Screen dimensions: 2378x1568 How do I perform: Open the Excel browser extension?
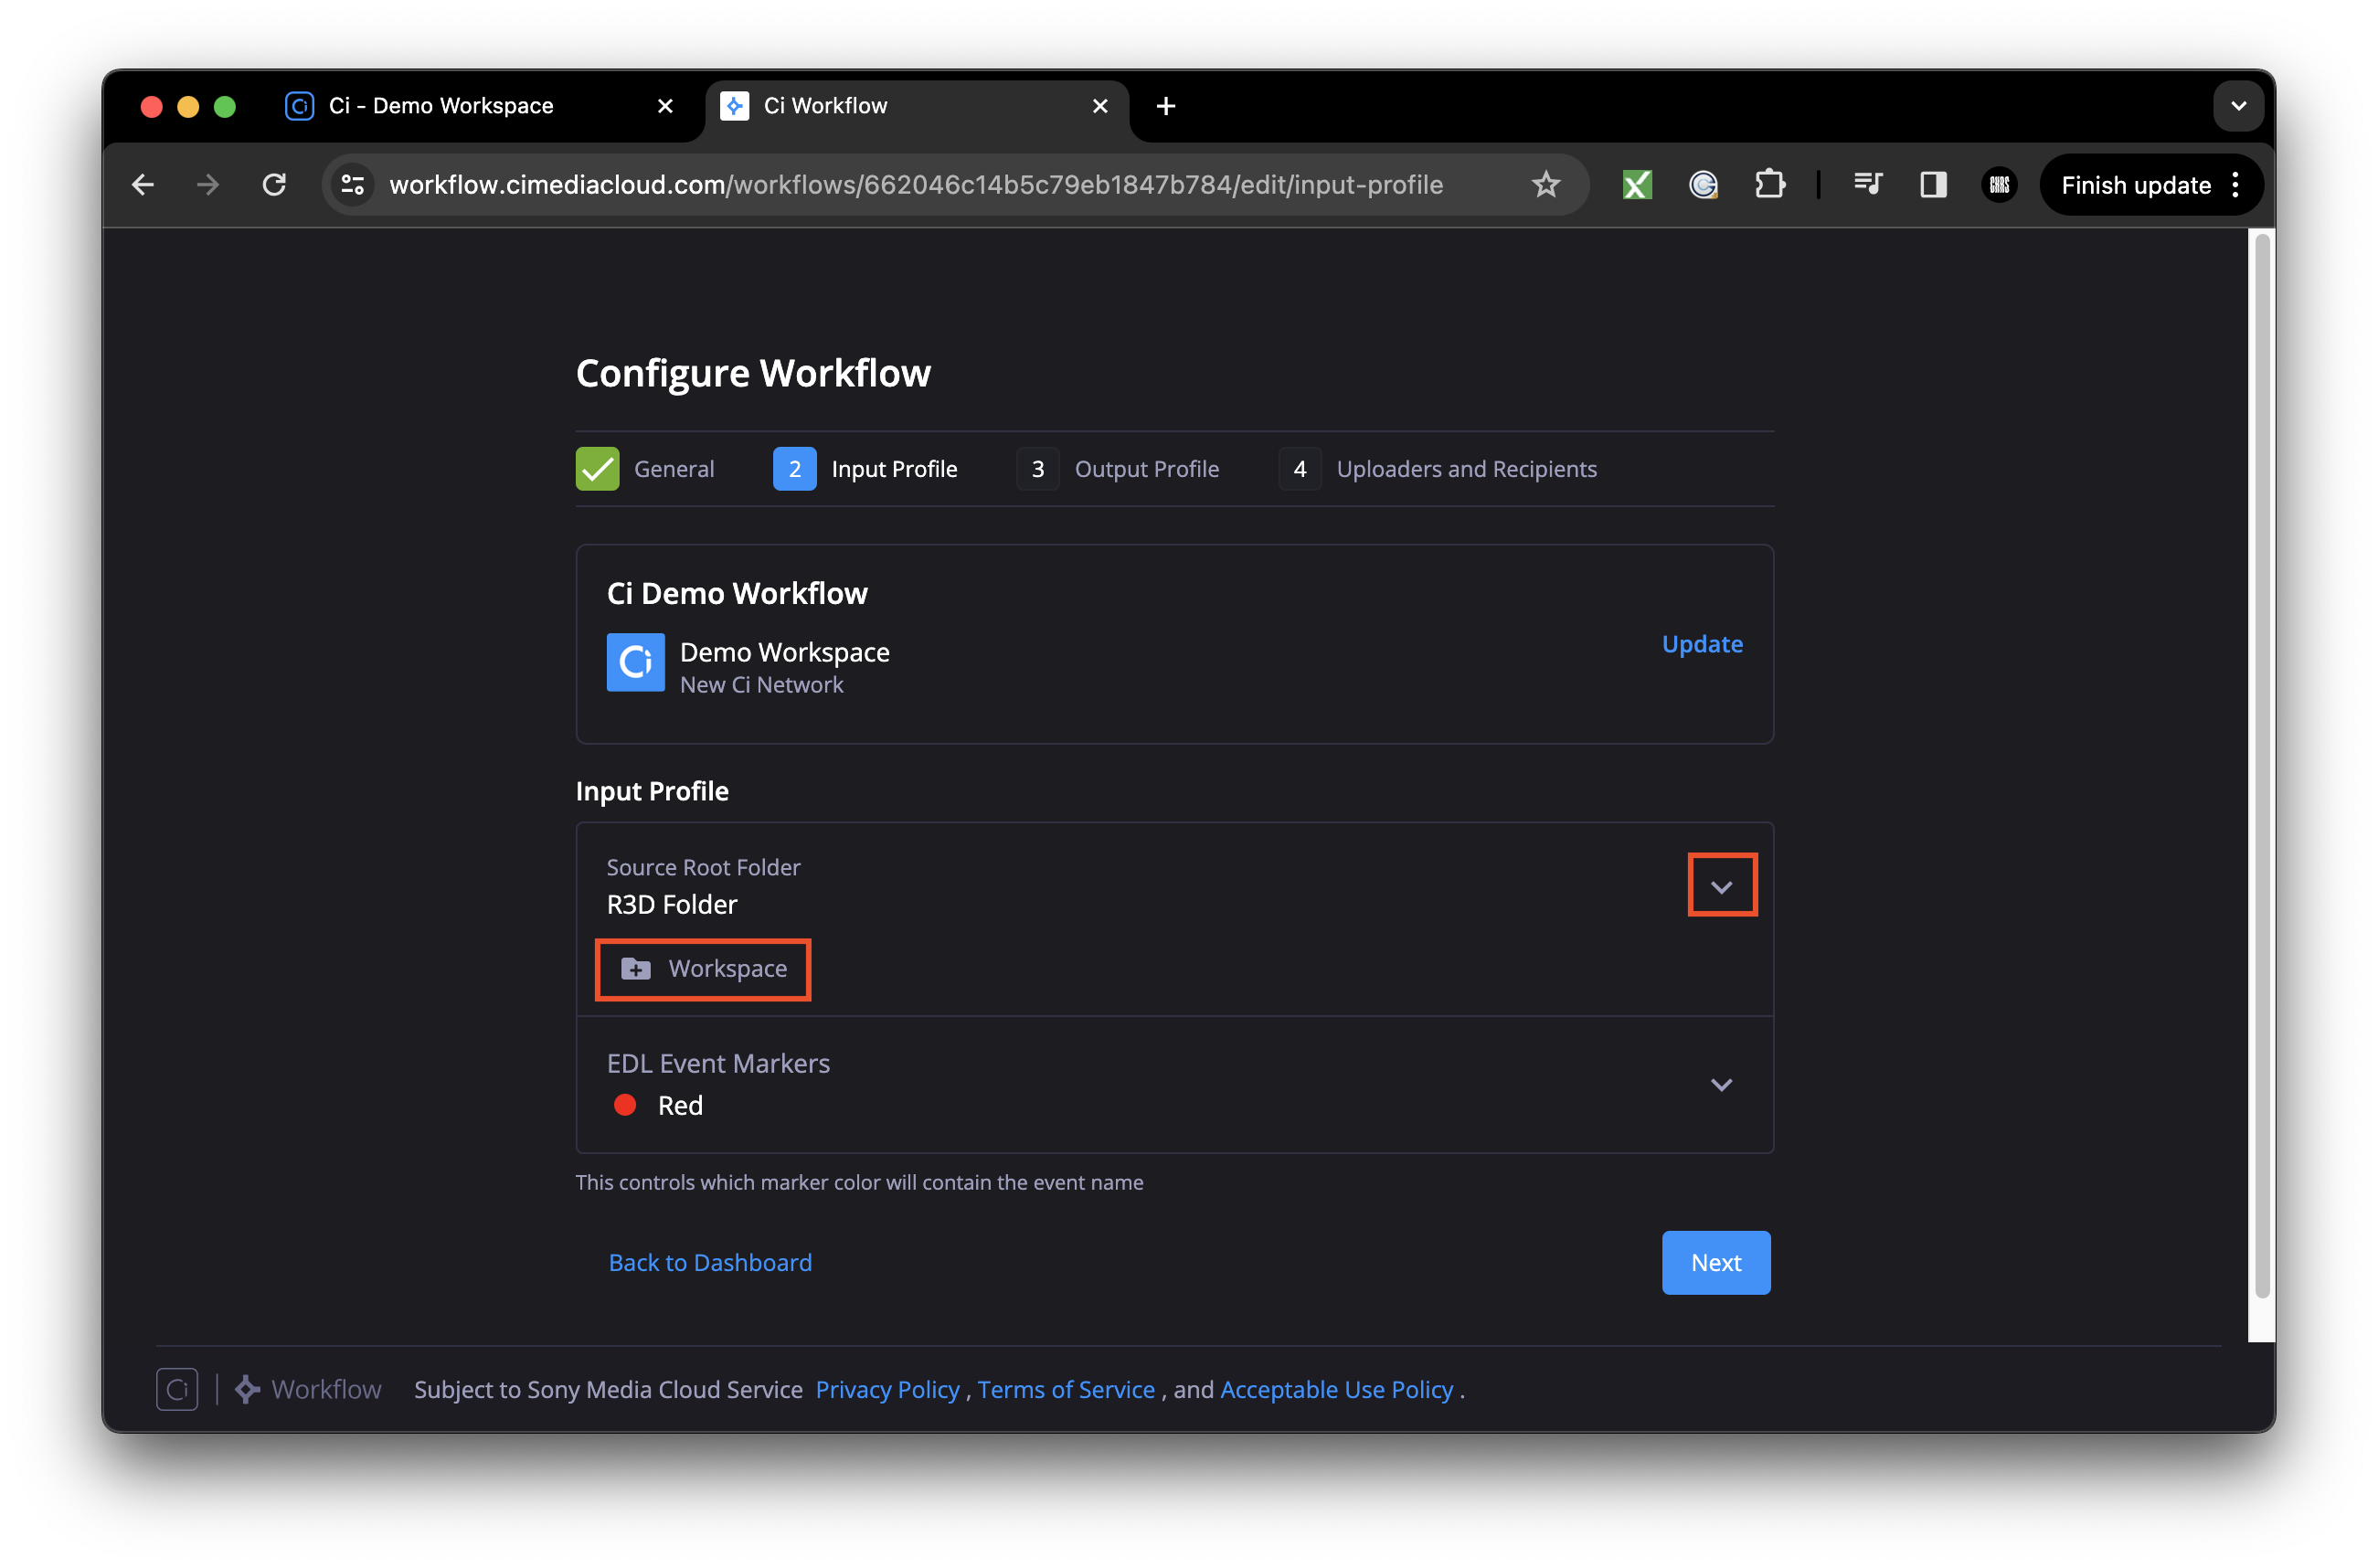[1636, 184]
